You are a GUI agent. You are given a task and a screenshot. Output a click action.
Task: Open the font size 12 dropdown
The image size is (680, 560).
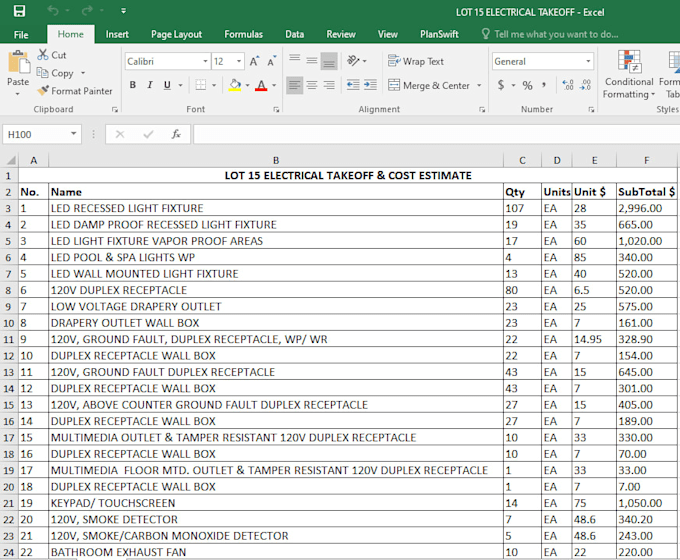239,62
